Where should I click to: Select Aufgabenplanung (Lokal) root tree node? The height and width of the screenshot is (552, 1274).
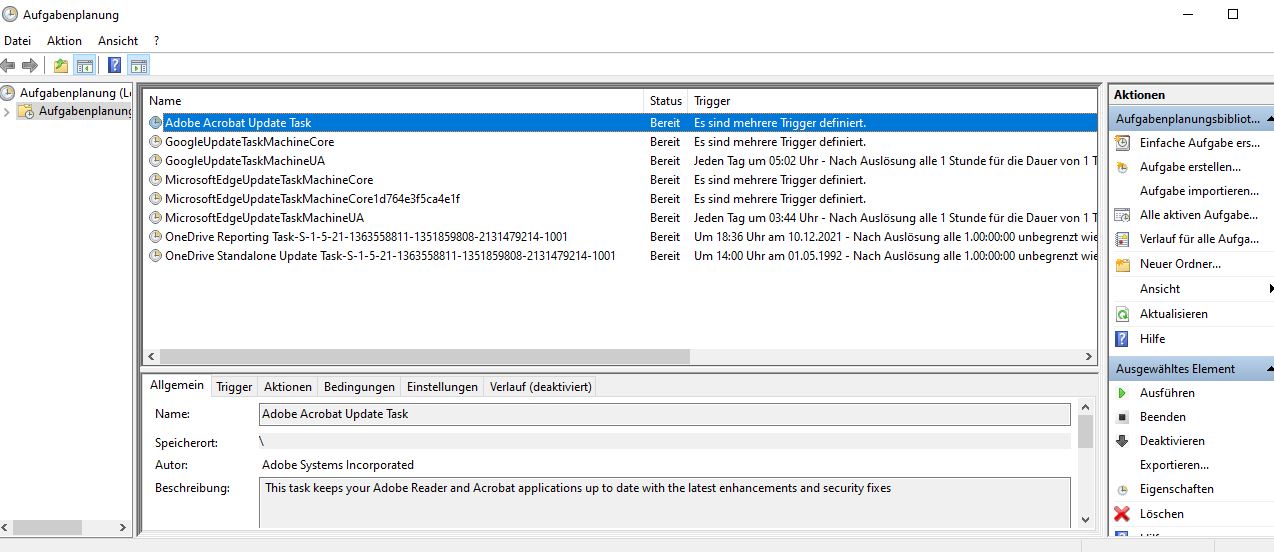[x=75, y=93]
